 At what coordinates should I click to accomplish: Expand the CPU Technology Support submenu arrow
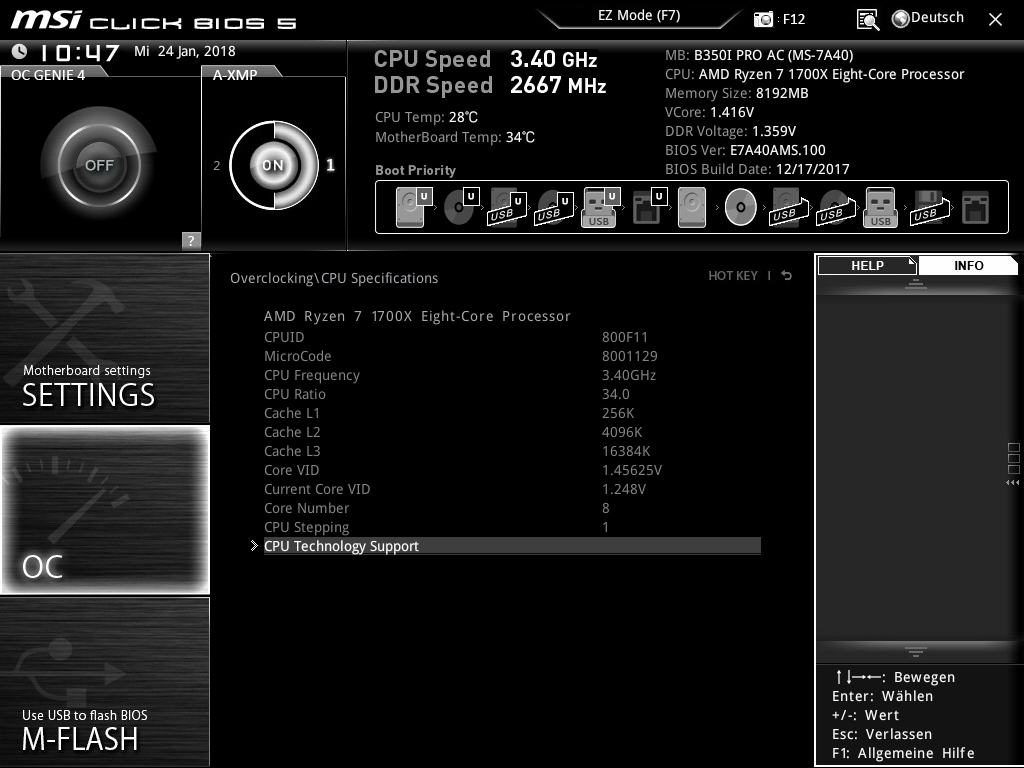[x=254, y=546]
